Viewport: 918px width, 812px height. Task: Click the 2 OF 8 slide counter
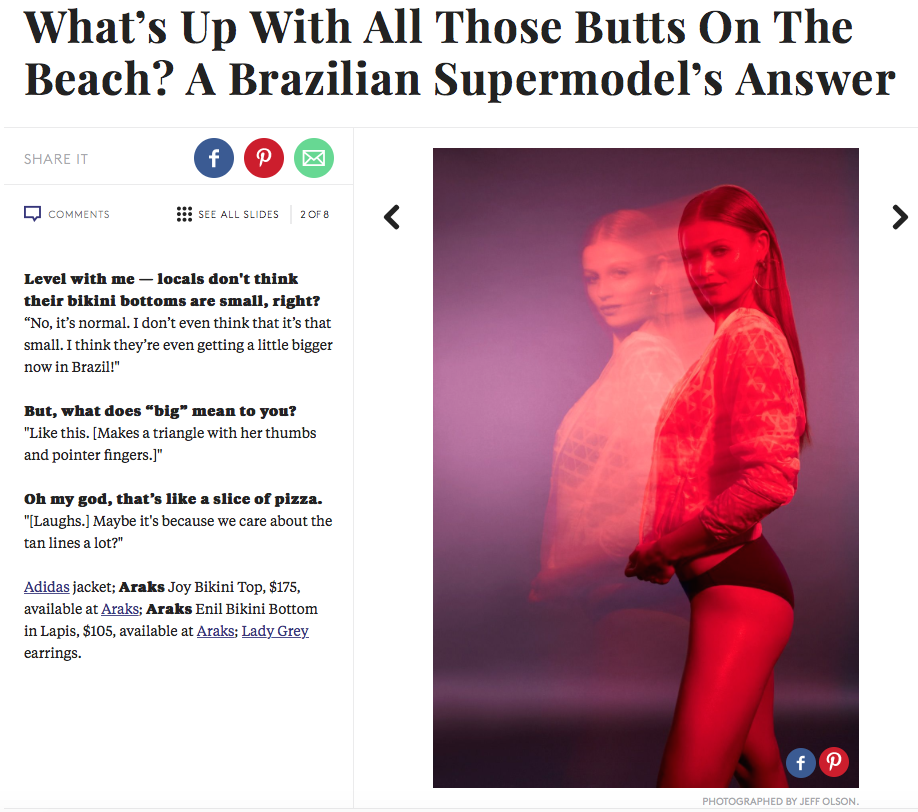314,214
